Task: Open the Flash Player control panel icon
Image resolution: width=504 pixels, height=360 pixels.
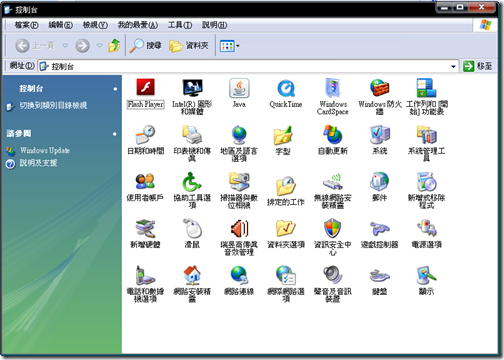Action: pyautogui.click(x=145, y=87)
